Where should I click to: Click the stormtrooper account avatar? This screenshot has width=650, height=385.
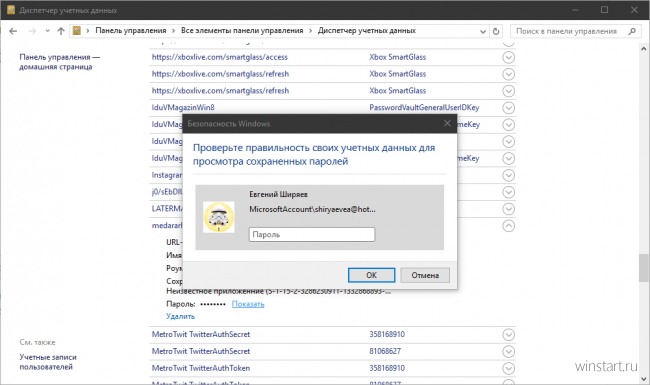[x=219, y=217]
